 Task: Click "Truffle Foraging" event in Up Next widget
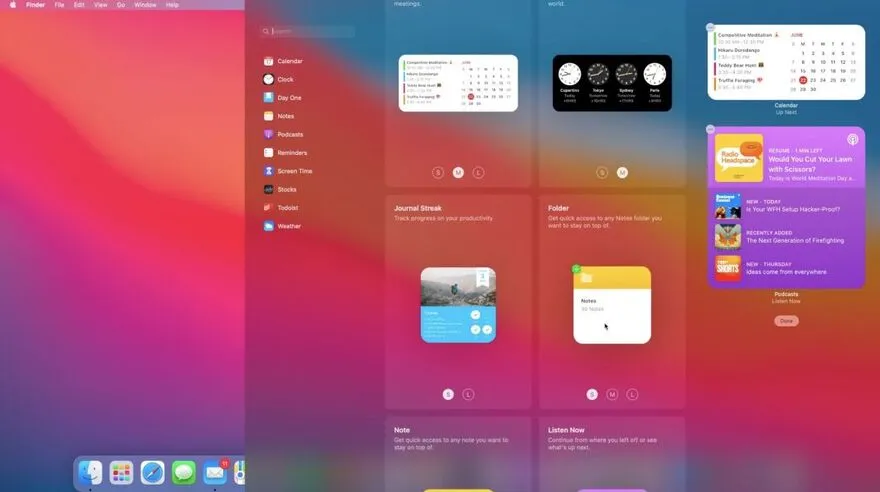pos(740,84)
